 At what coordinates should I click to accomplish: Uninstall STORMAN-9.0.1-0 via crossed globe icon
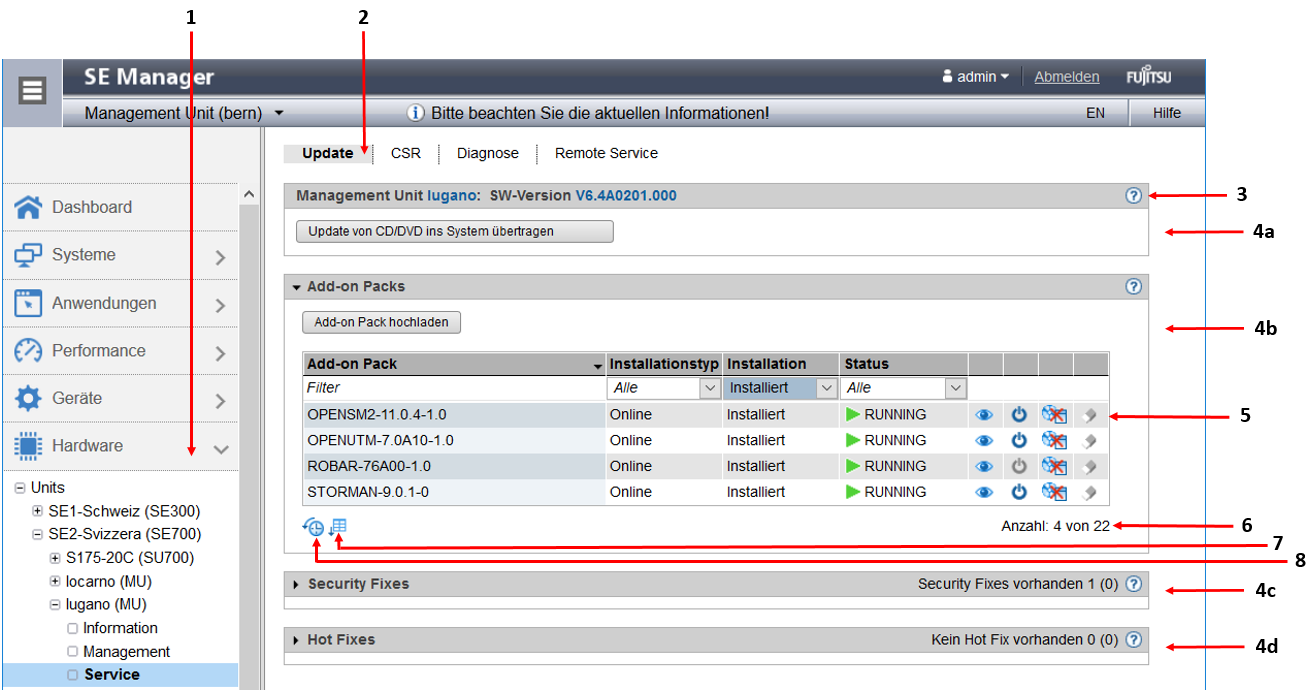(x=1054, y=492)
